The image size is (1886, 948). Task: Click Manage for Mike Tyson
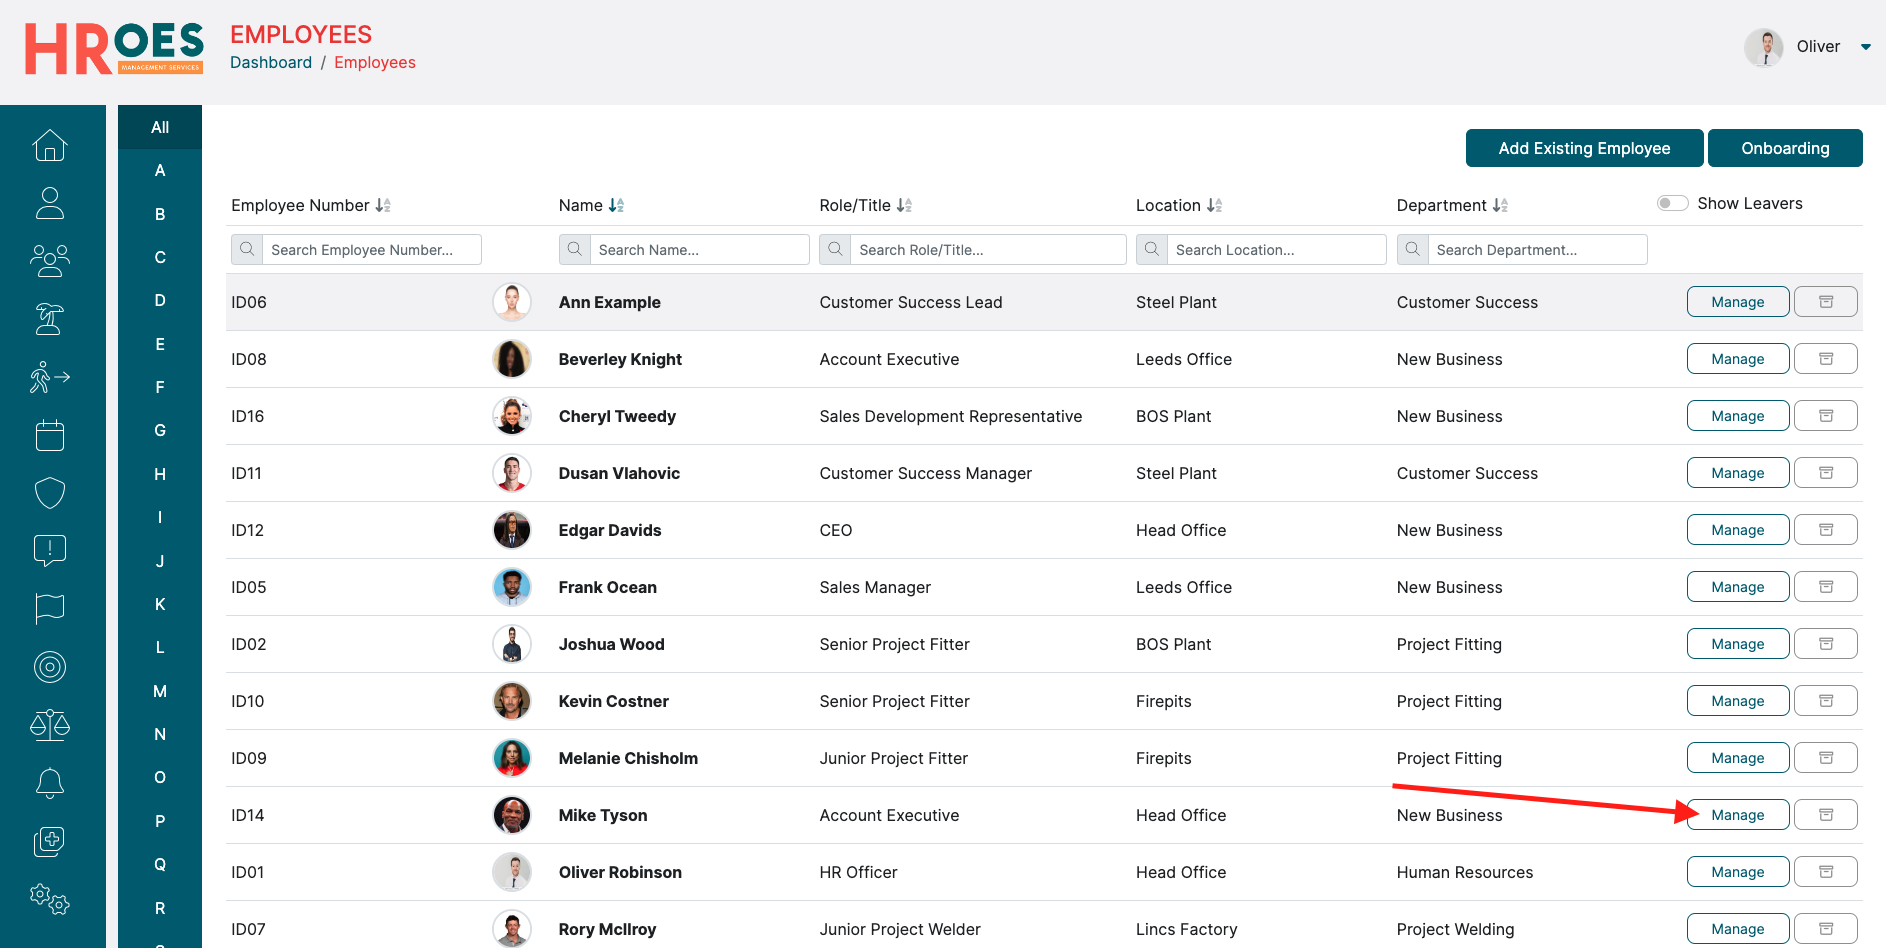[1737, 815]
